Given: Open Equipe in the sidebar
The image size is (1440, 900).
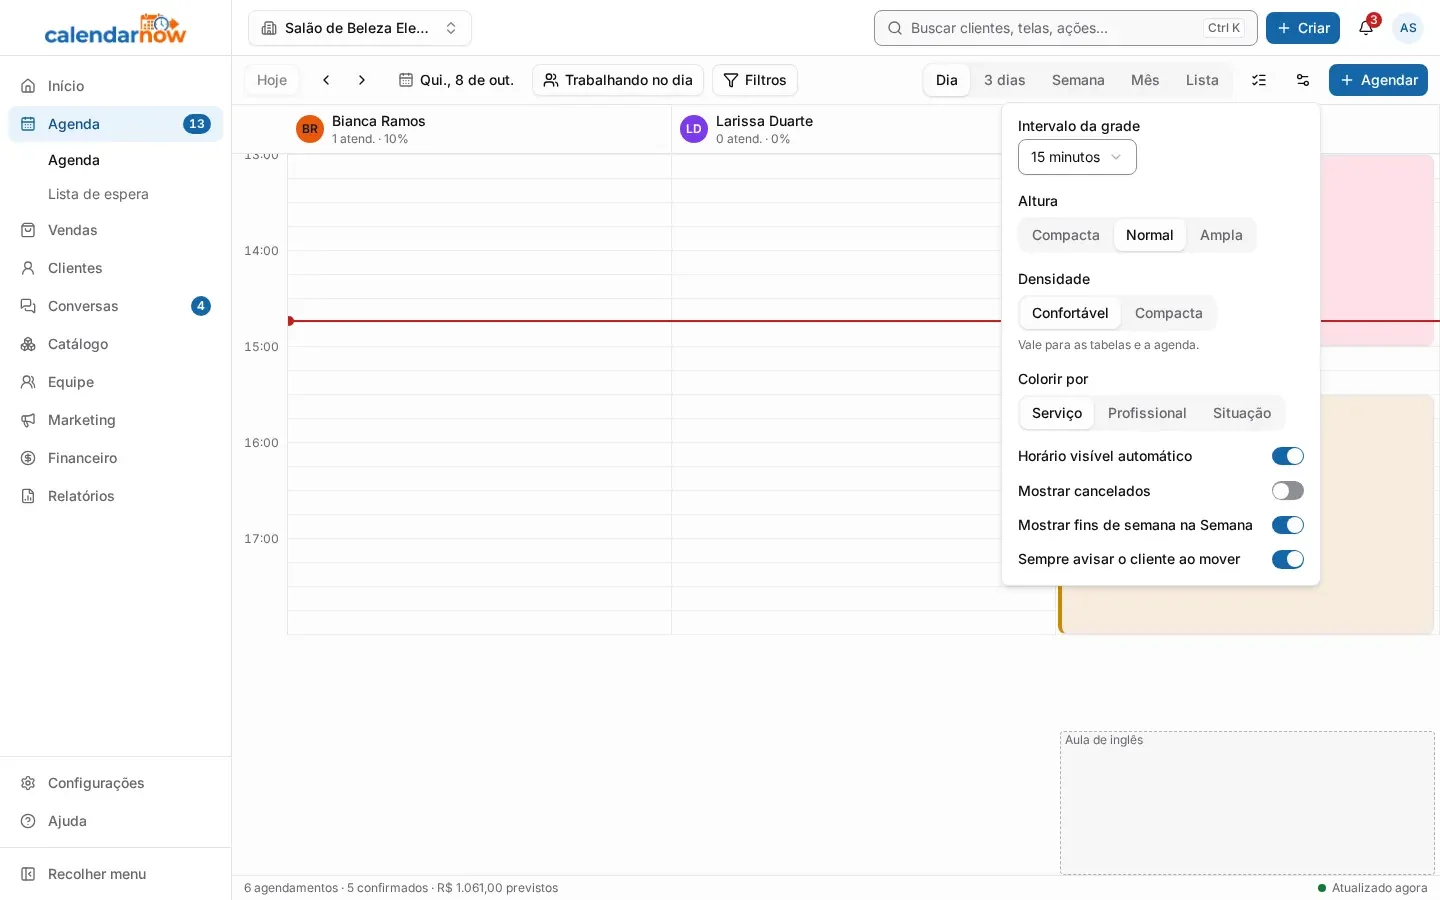Looking at the screenshot, I should [x=116, y=382].
